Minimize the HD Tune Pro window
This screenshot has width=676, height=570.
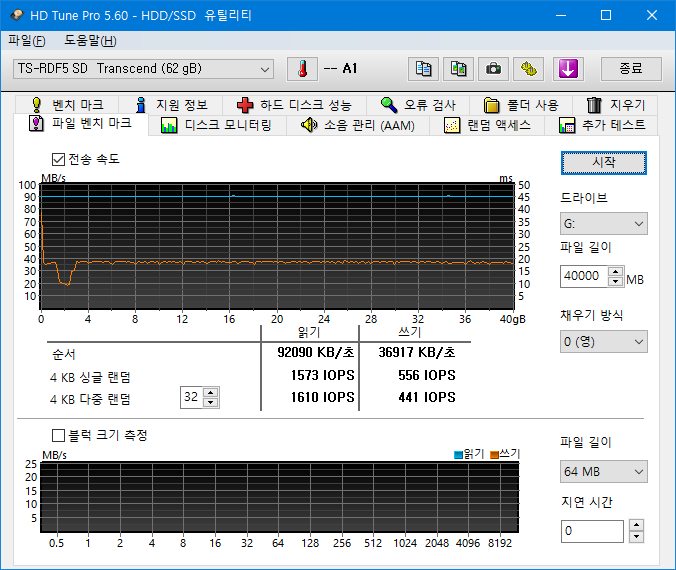pos(561,16)
